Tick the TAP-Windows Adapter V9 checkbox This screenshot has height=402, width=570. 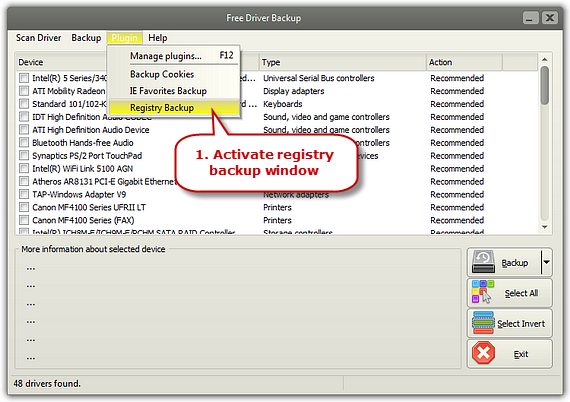pyautogui.click(x=24, y=194)
